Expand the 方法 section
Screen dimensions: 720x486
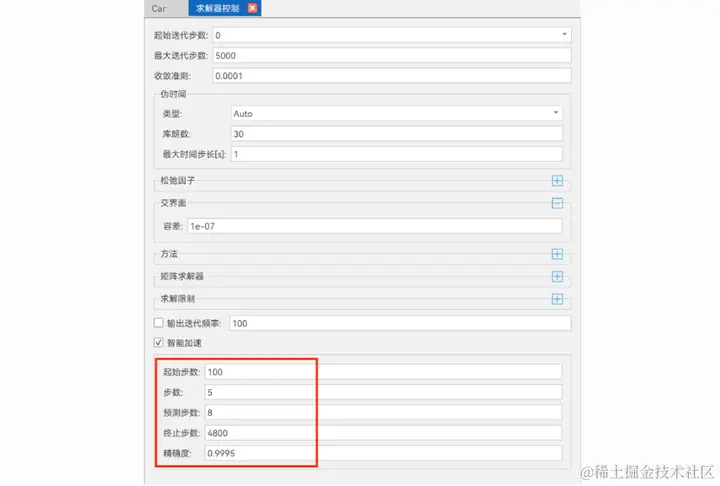[557, 254]
